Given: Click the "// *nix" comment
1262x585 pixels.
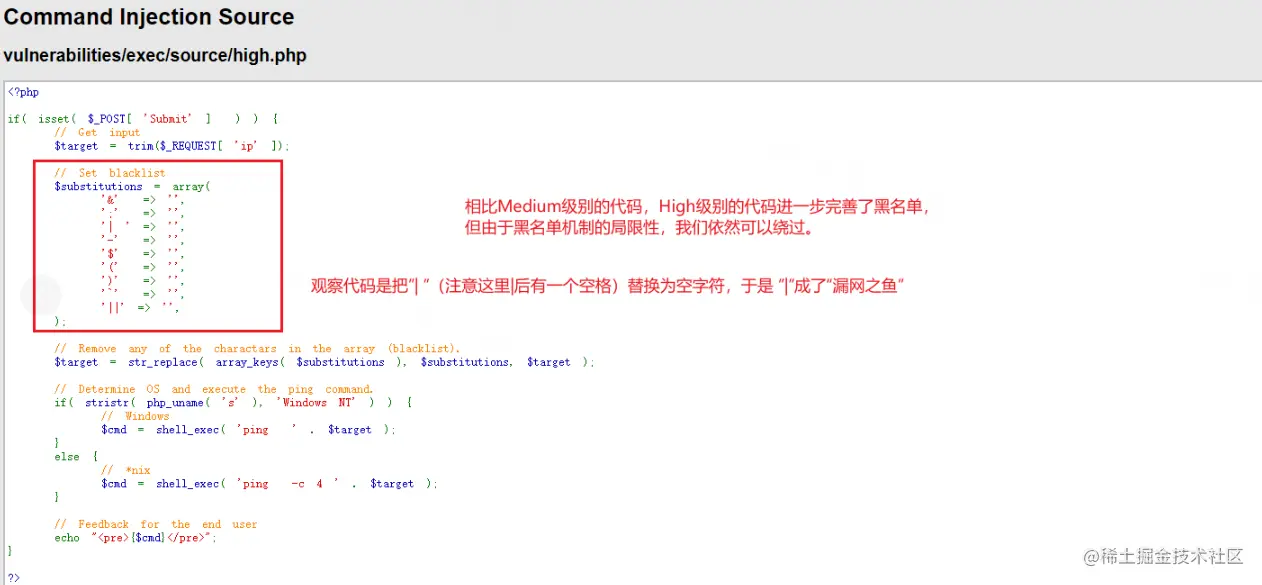Looking at the screenshot, I should [x=126, y=470].
